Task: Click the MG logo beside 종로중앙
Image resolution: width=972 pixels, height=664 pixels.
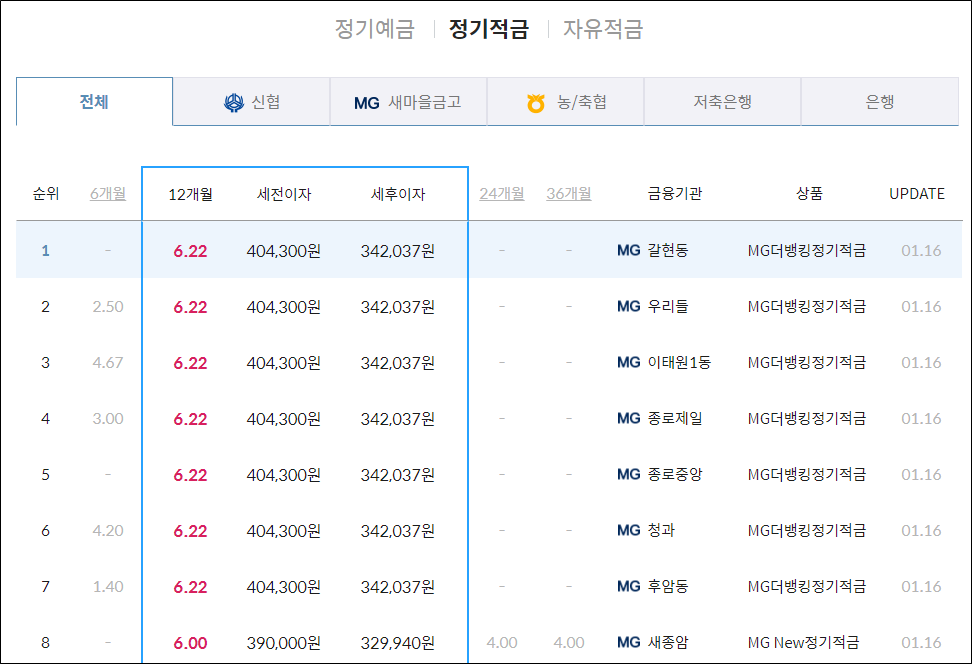Action: pyautogui.click(x=629, y=474)
